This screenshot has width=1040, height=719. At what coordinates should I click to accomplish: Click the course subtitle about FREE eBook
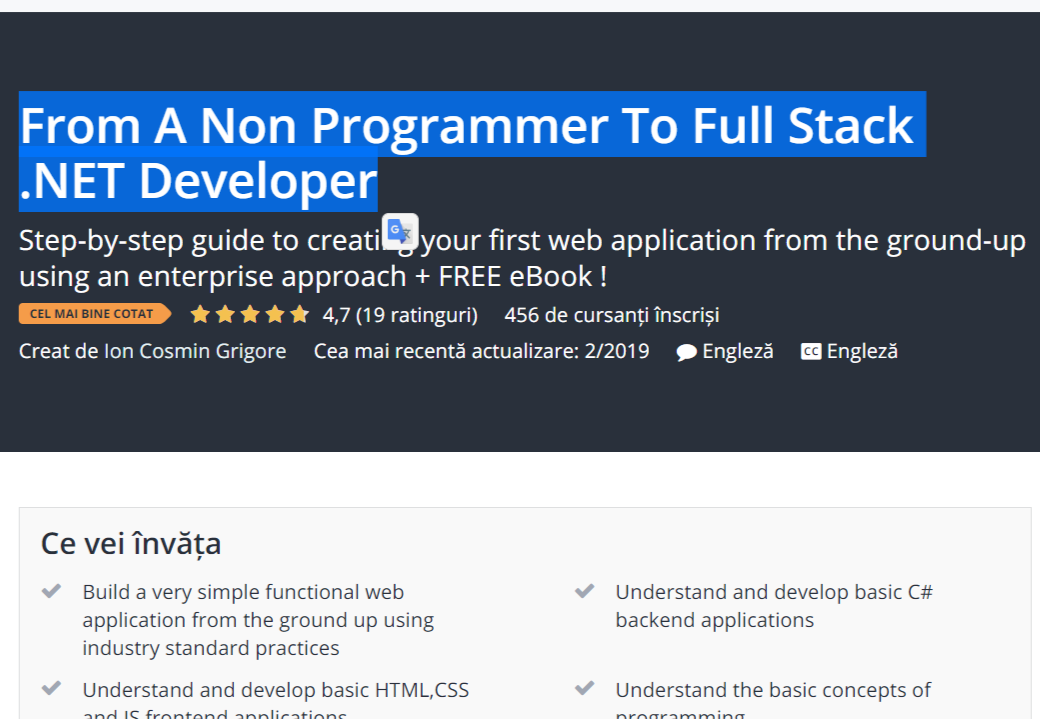[520, 258]
